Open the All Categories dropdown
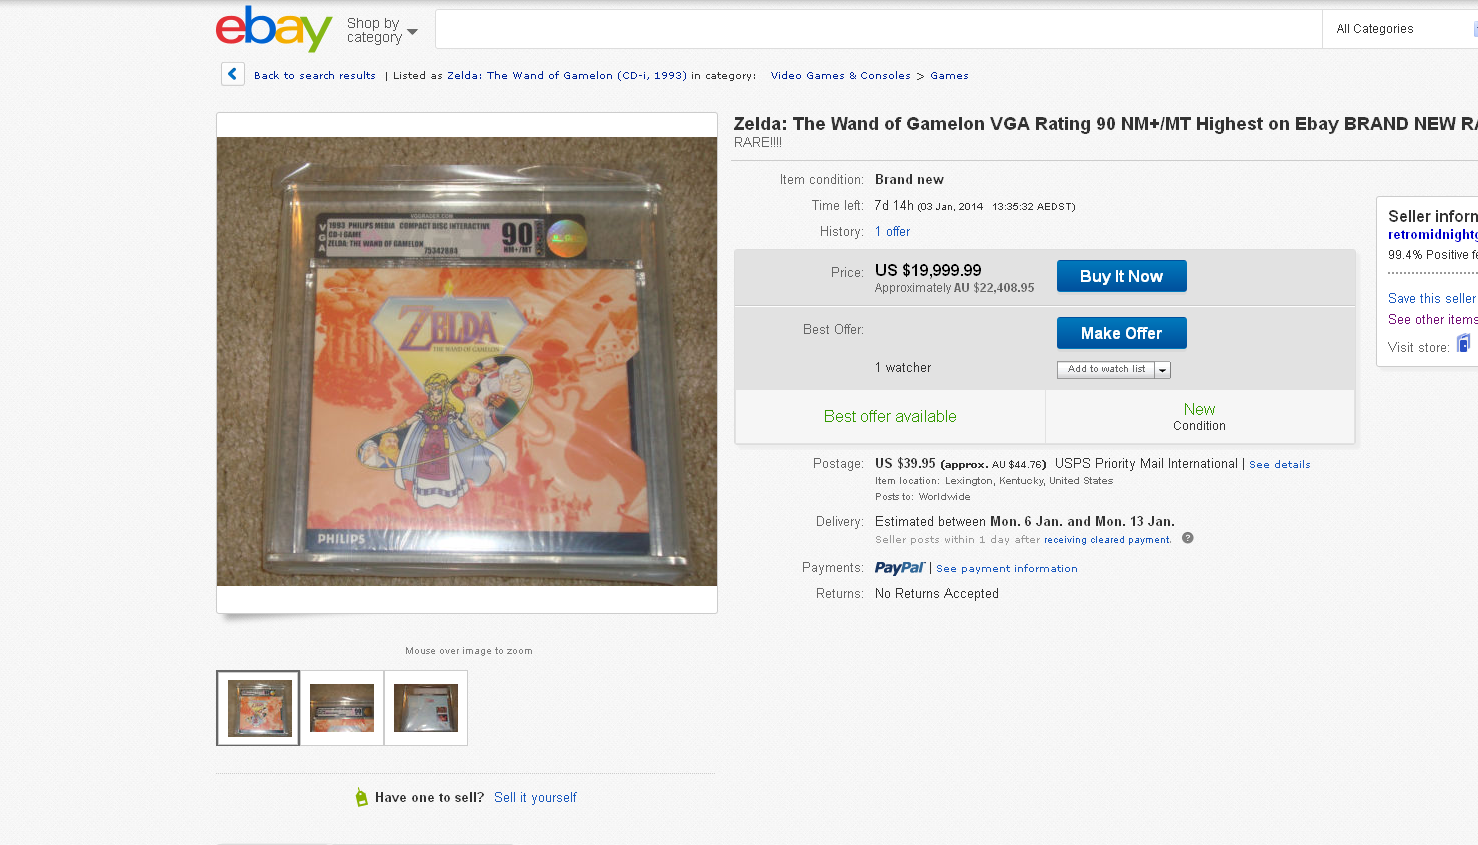Image resolution: width=1478 pixels, height=845 pixels. pyautogui.click(x=1400, y=29)
